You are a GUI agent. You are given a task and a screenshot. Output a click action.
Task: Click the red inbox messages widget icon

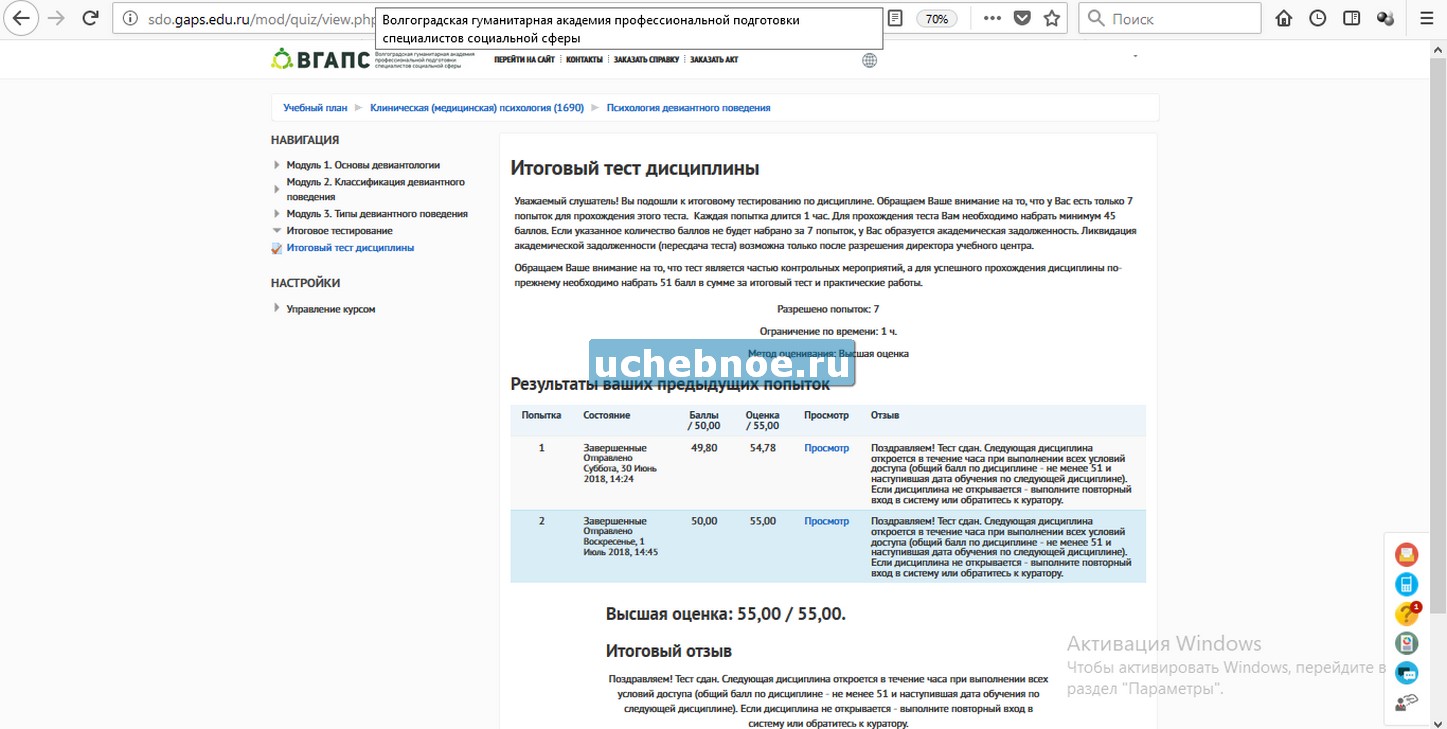pyautogui.click(x=1407, y=554)
